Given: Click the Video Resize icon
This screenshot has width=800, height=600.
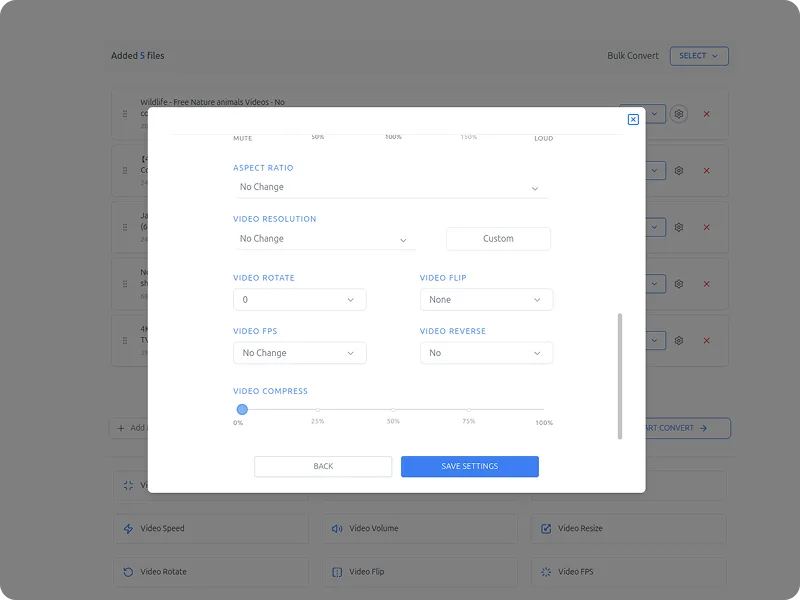Looking at the screenshot, I should [x=546, y=528].
